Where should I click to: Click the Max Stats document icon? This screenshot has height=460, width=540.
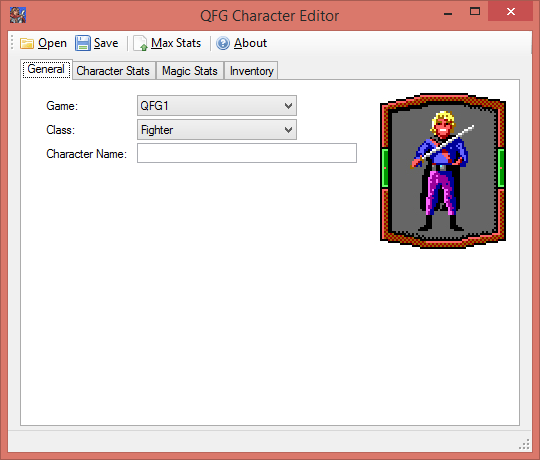pyautogui.click(x=141, y=43)
